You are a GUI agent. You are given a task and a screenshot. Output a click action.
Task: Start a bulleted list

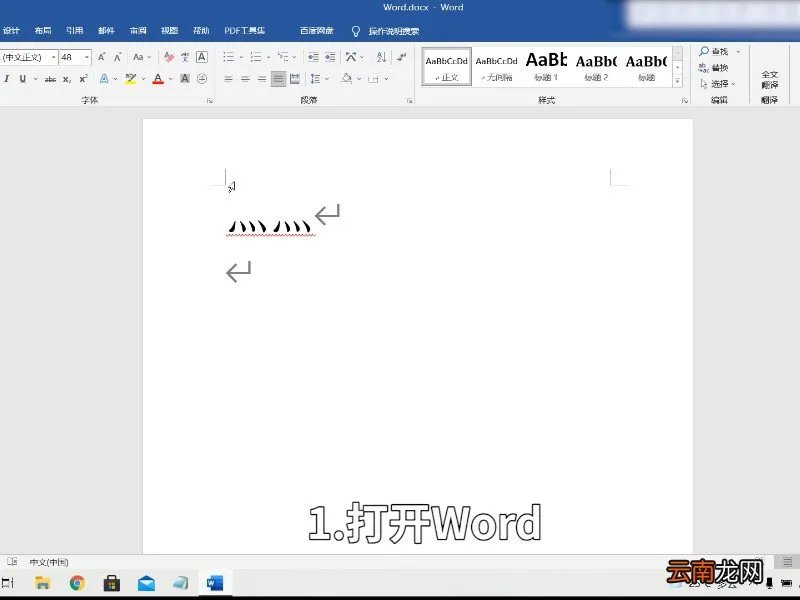click(229, 57)
